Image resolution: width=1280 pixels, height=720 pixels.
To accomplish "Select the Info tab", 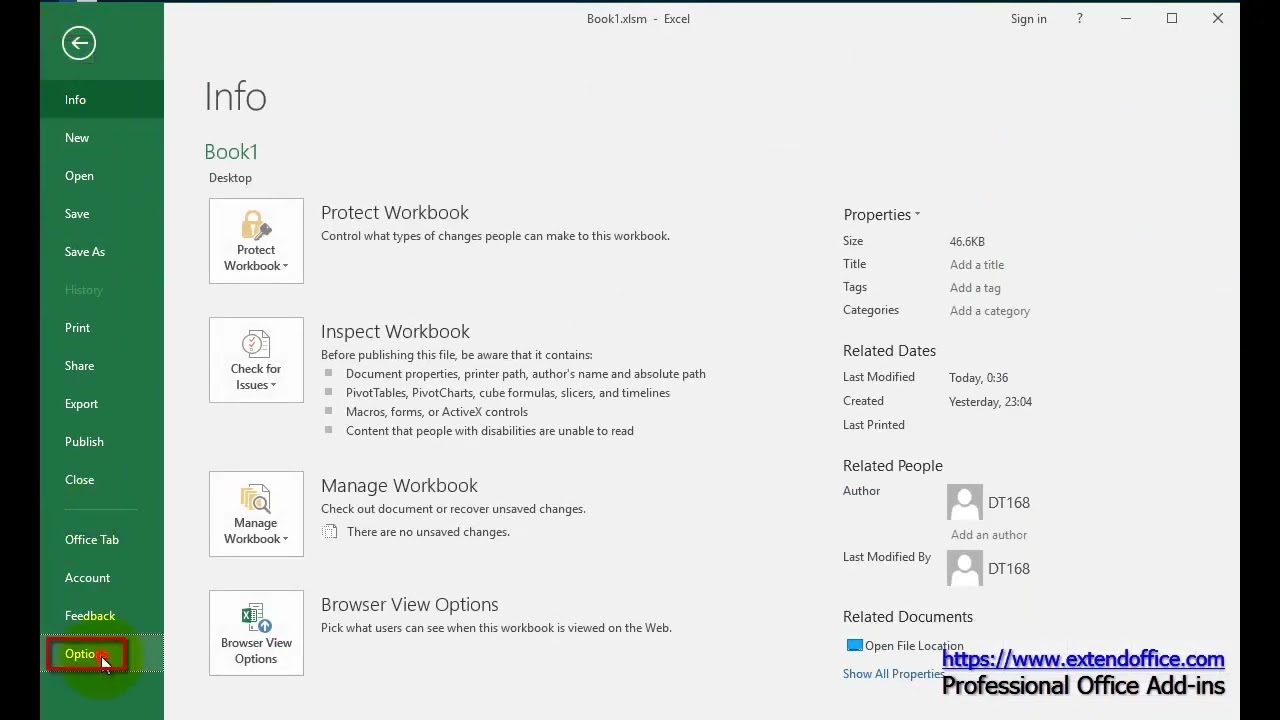I will click(x=102, y=100).
